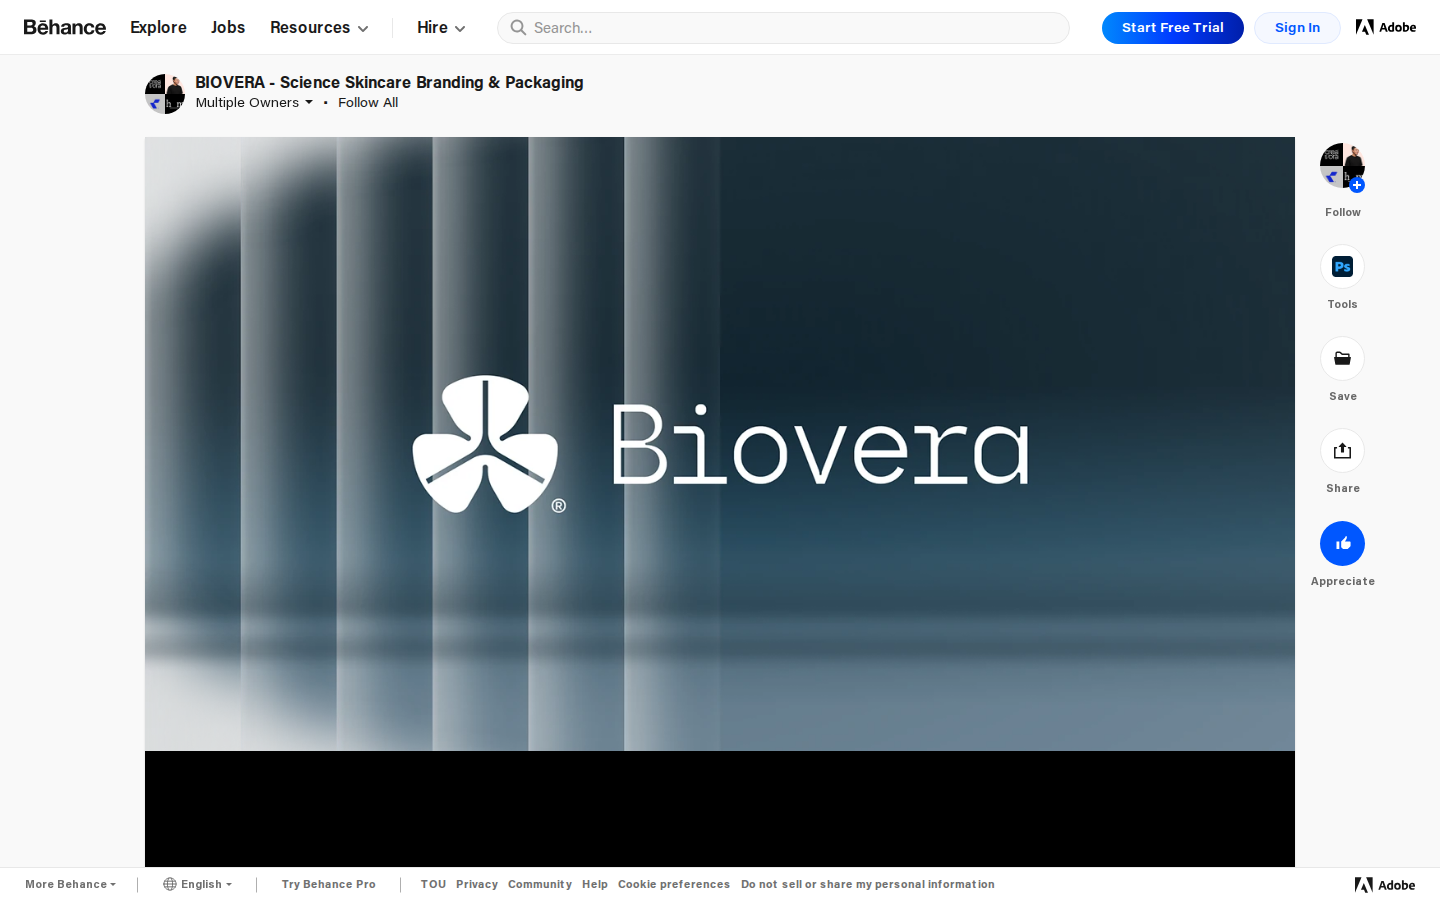The image size is (1440, 900).
Task: Expand the Hire menu
Action: (440, 27)
